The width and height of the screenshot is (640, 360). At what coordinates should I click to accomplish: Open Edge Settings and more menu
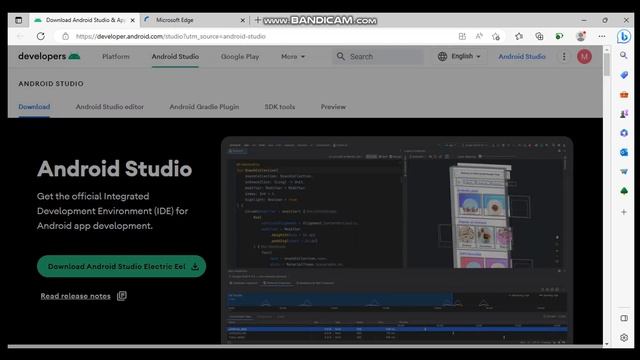[602, 36]
